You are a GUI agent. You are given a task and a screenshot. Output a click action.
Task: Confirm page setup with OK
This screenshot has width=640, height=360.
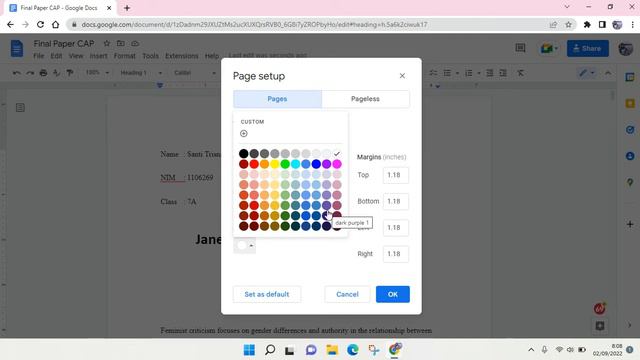(393, 294)
